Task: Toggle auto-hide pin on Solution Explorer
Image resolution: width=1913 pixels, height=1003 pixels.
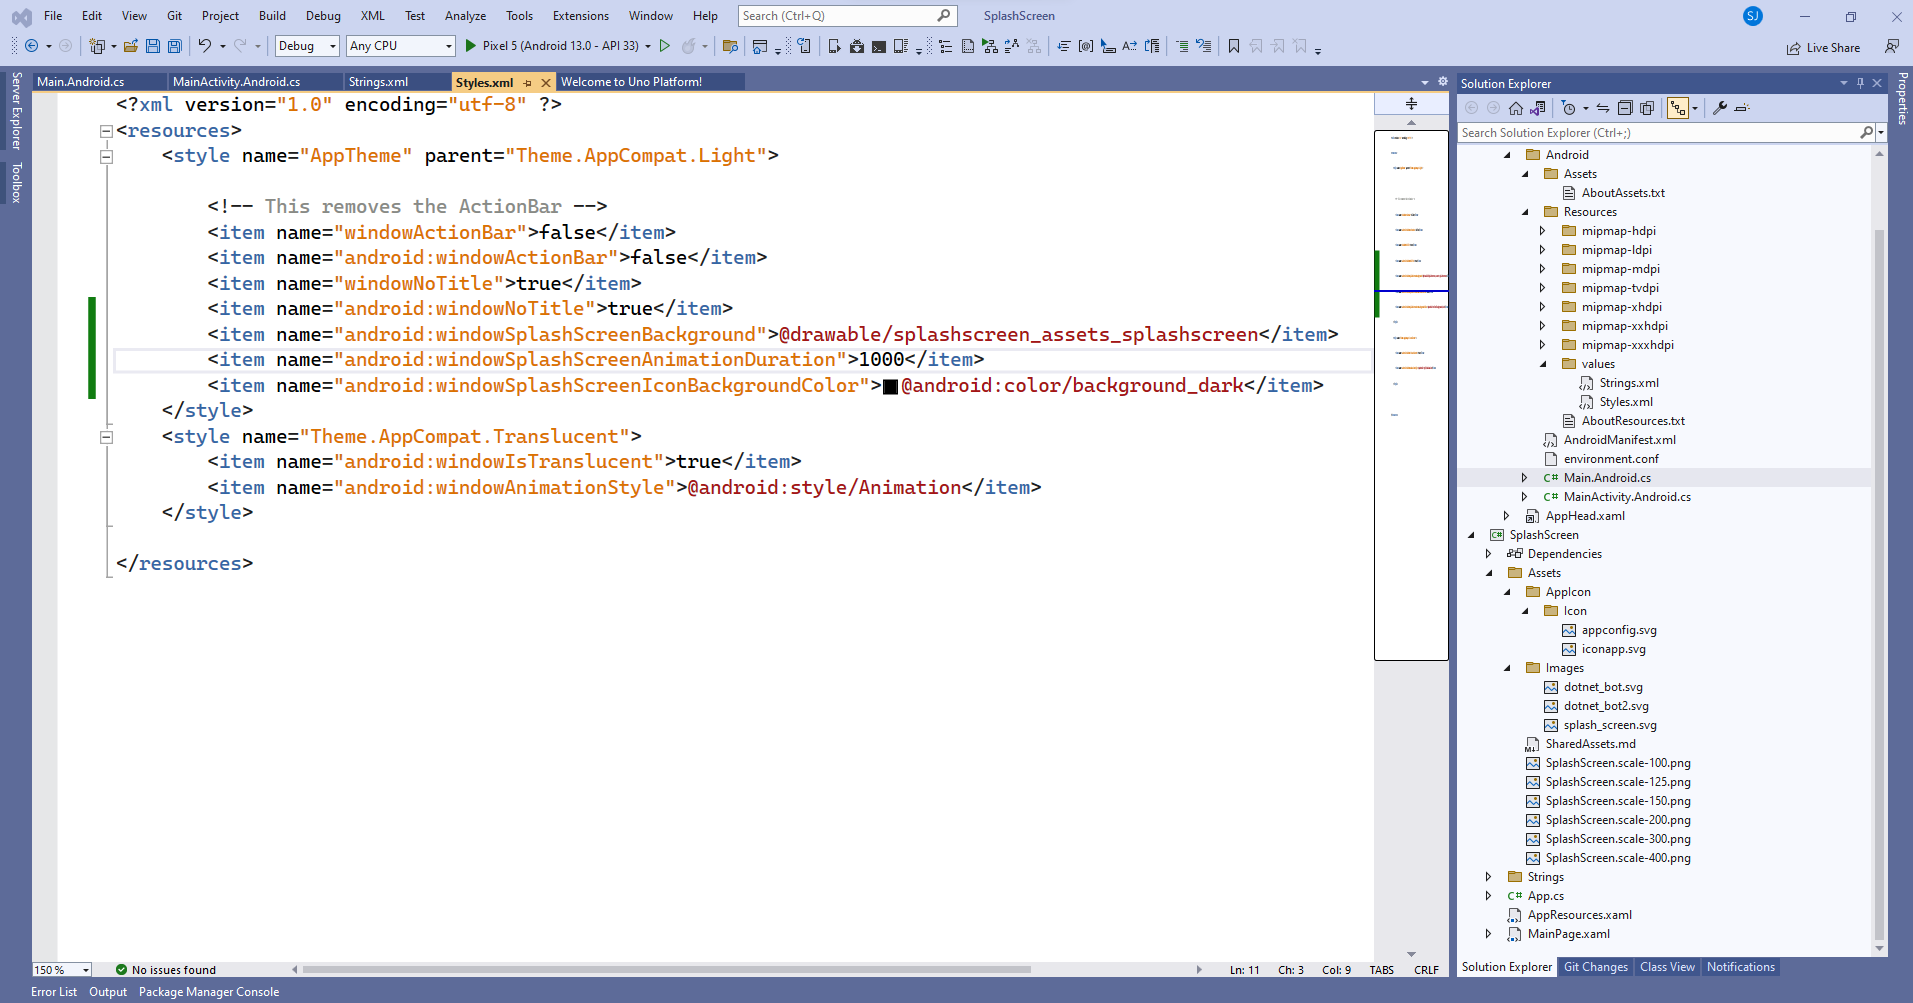Action: [1858, 83]
